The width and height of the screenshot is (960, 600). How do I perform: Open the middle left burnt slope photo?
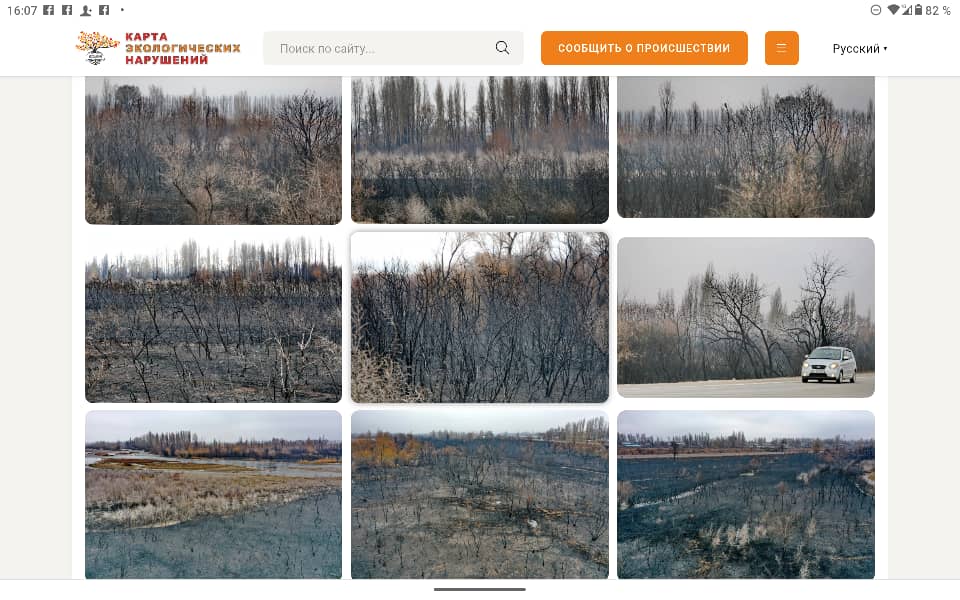213,317
